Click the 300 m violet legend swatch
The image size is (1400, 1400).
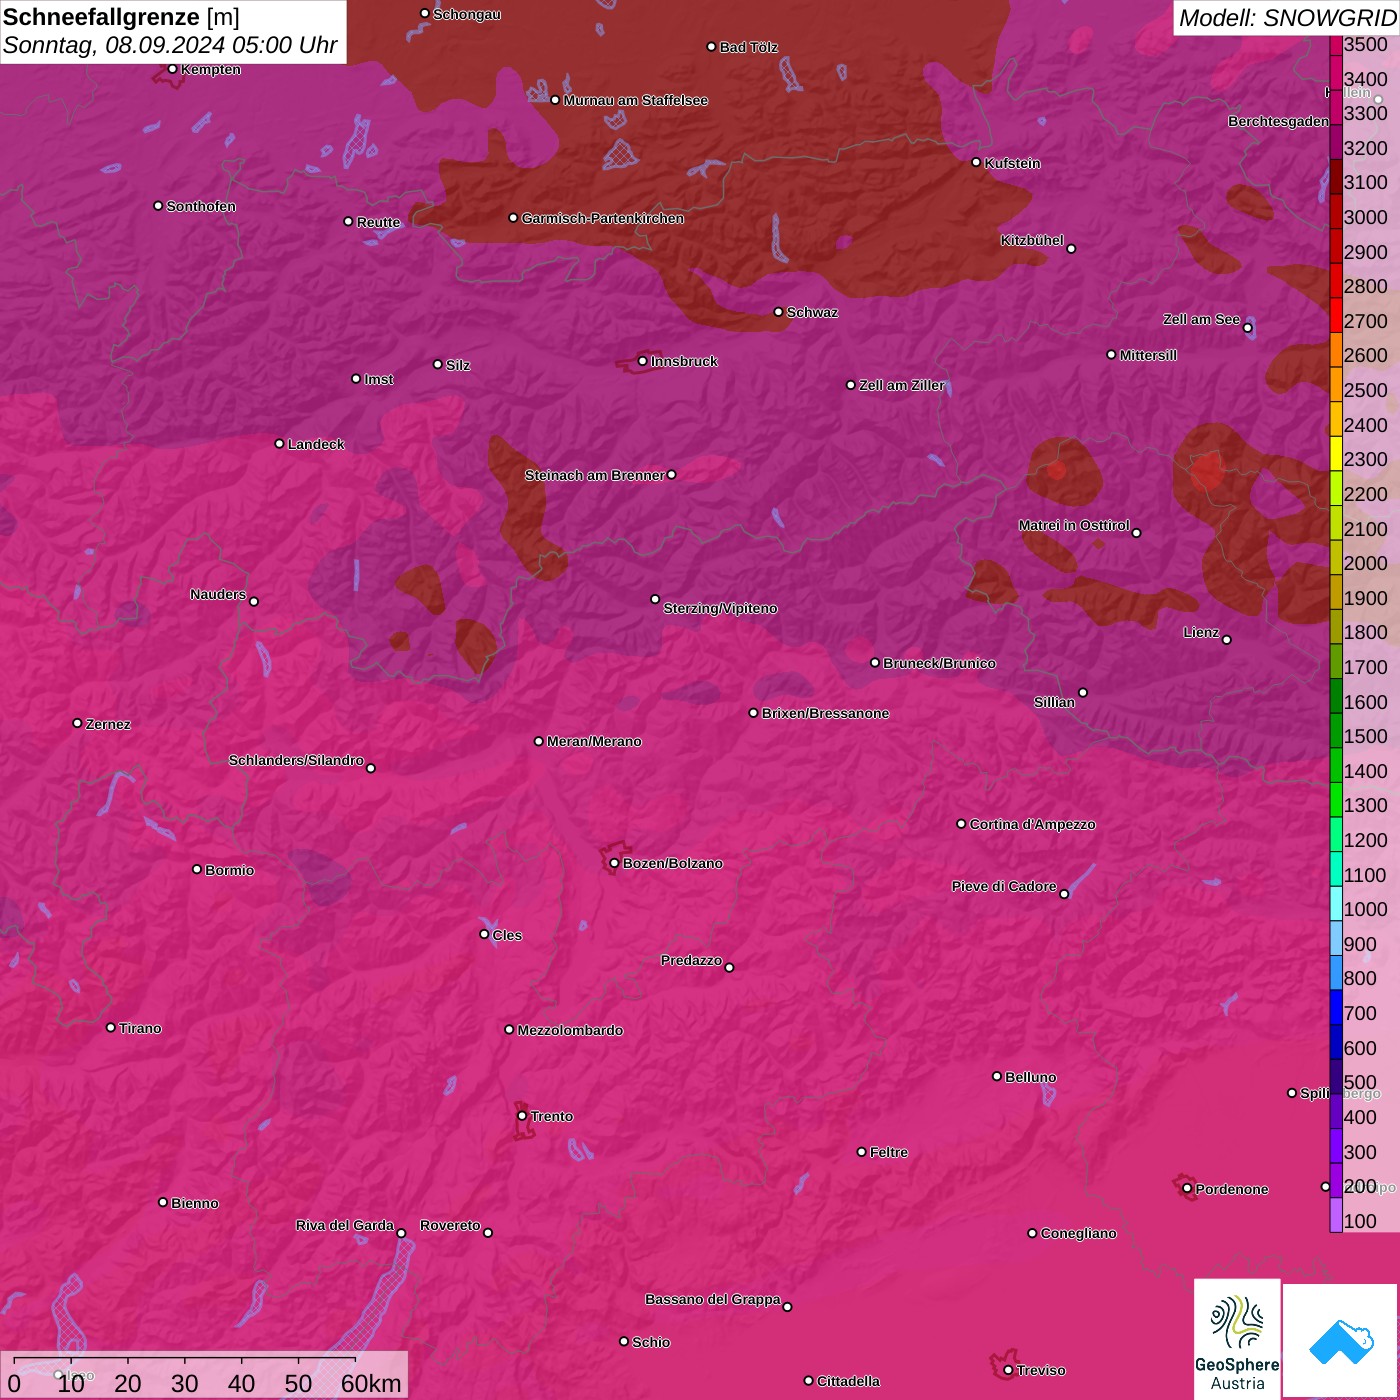coord(1336,1146)
